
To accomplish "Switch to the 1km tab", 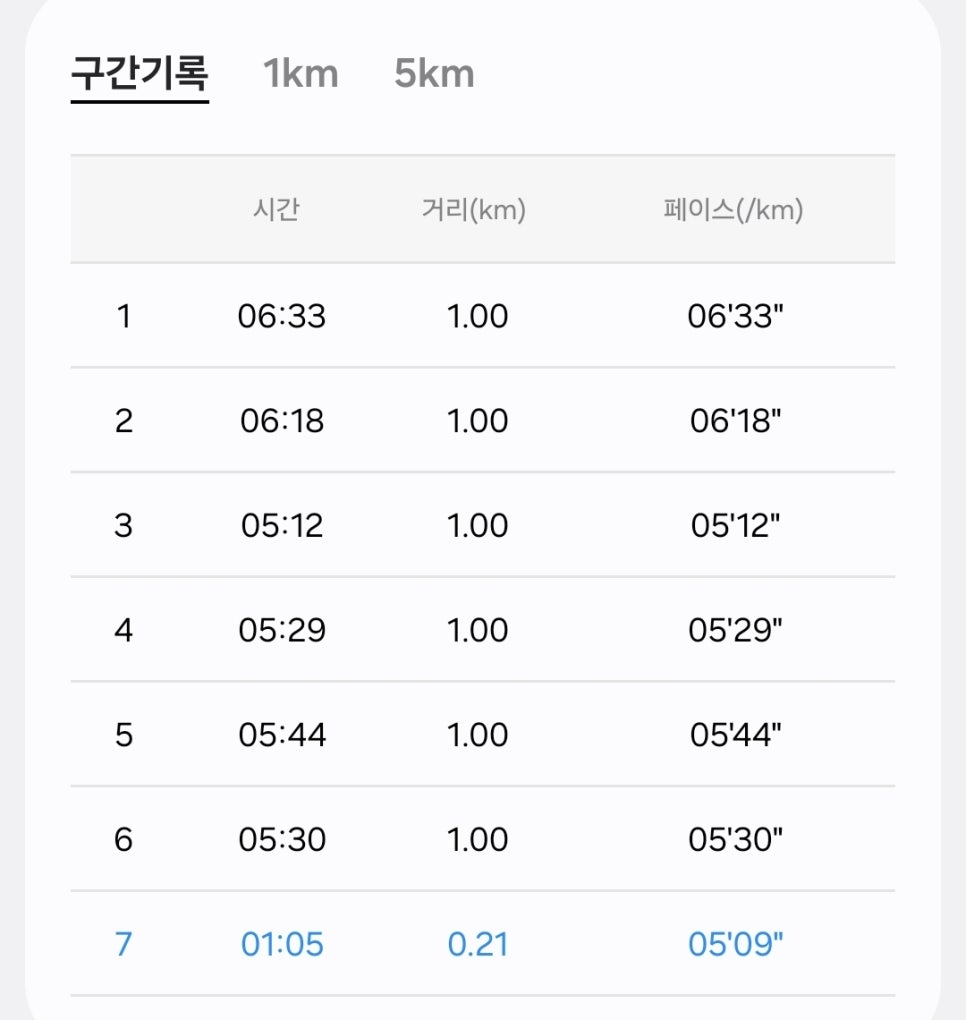I will point(301,73).
